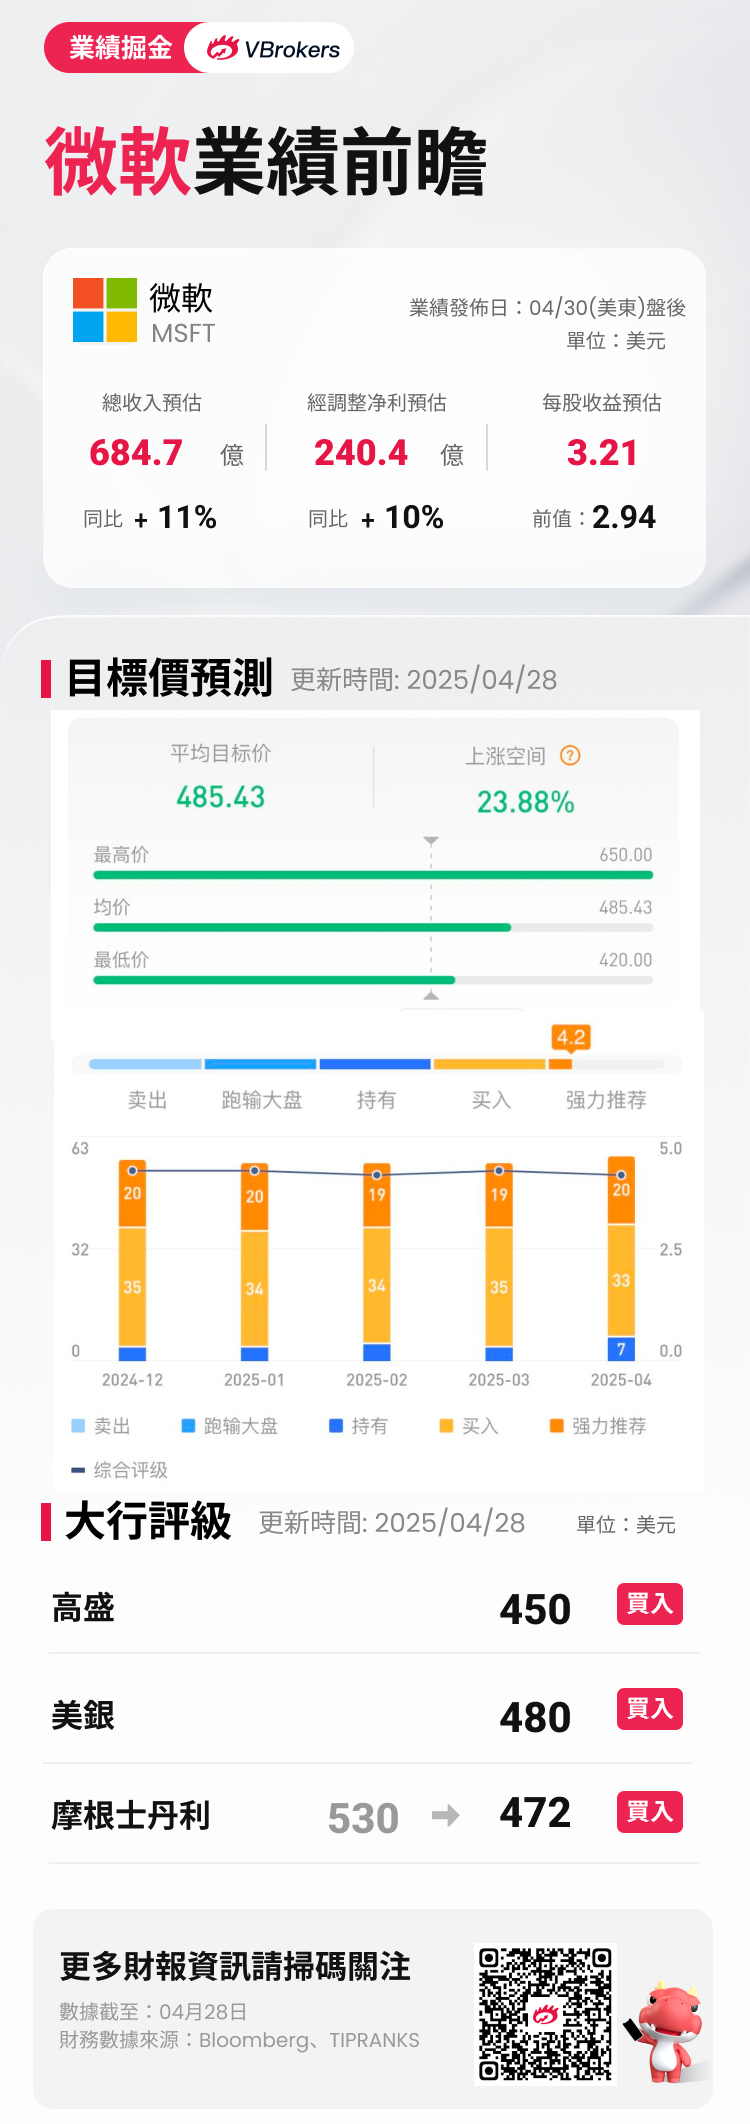Toggle the 强力推荐 legend item

(x=598, y=1426)
